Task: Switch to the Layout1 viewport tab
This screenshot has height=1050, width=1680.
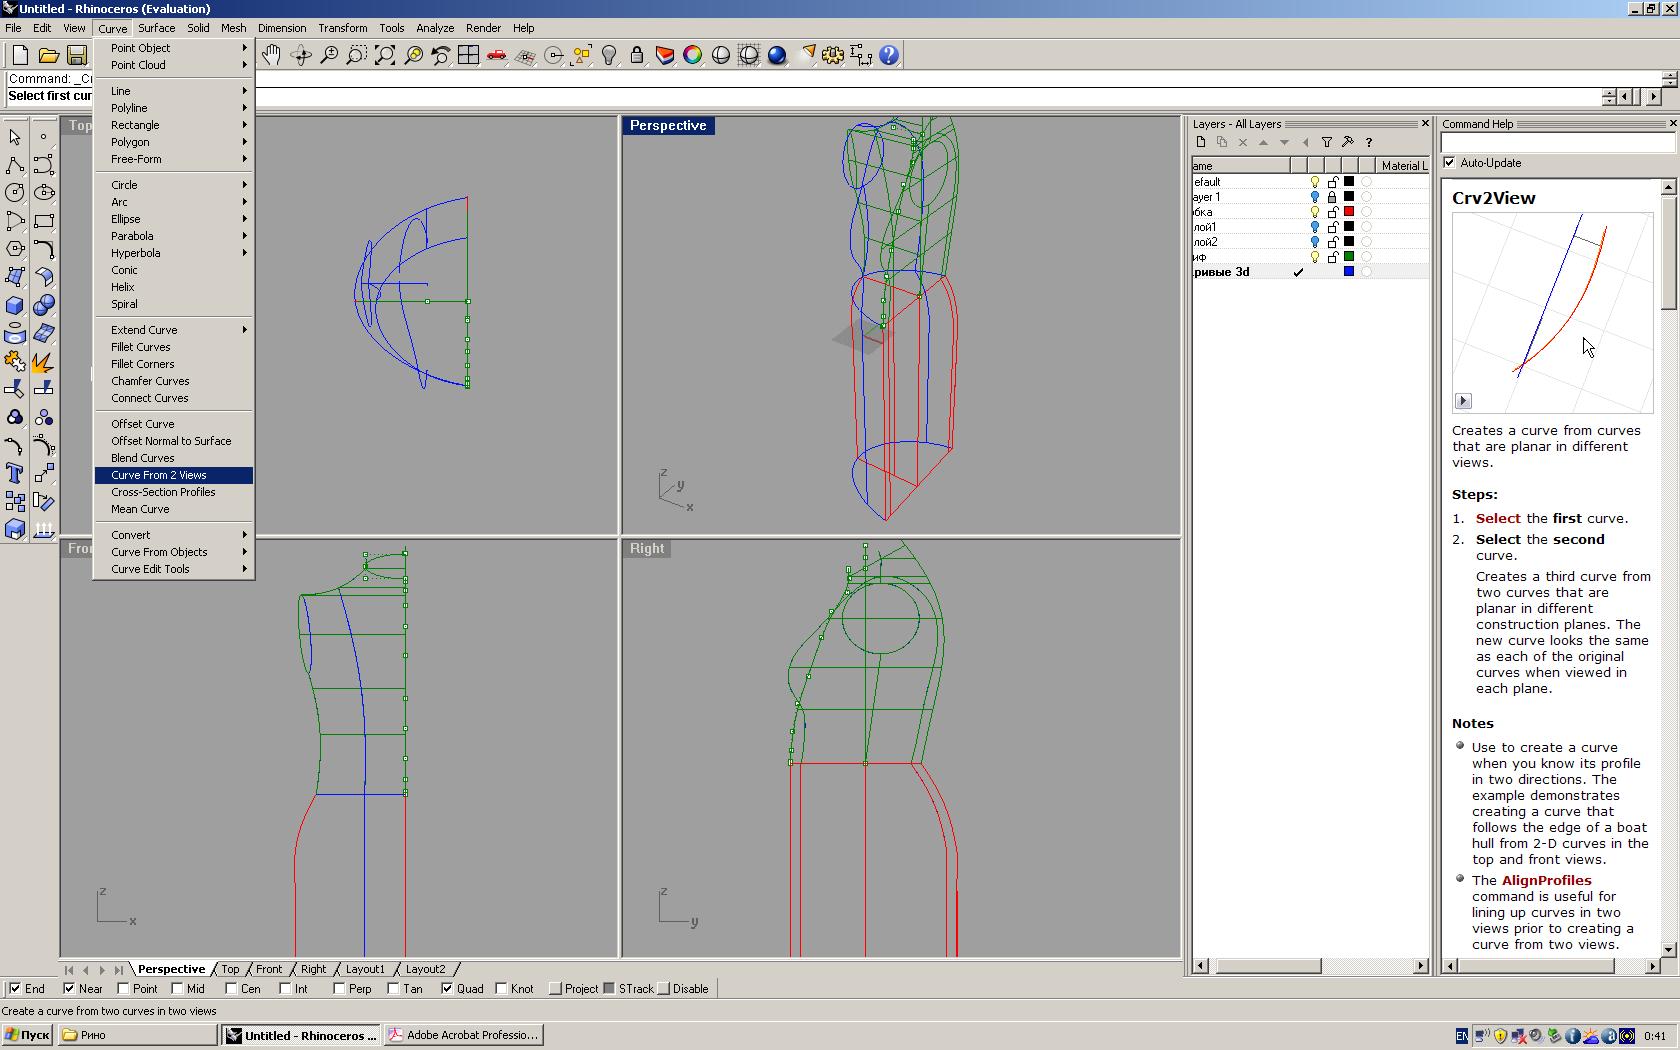Action: 365,969
